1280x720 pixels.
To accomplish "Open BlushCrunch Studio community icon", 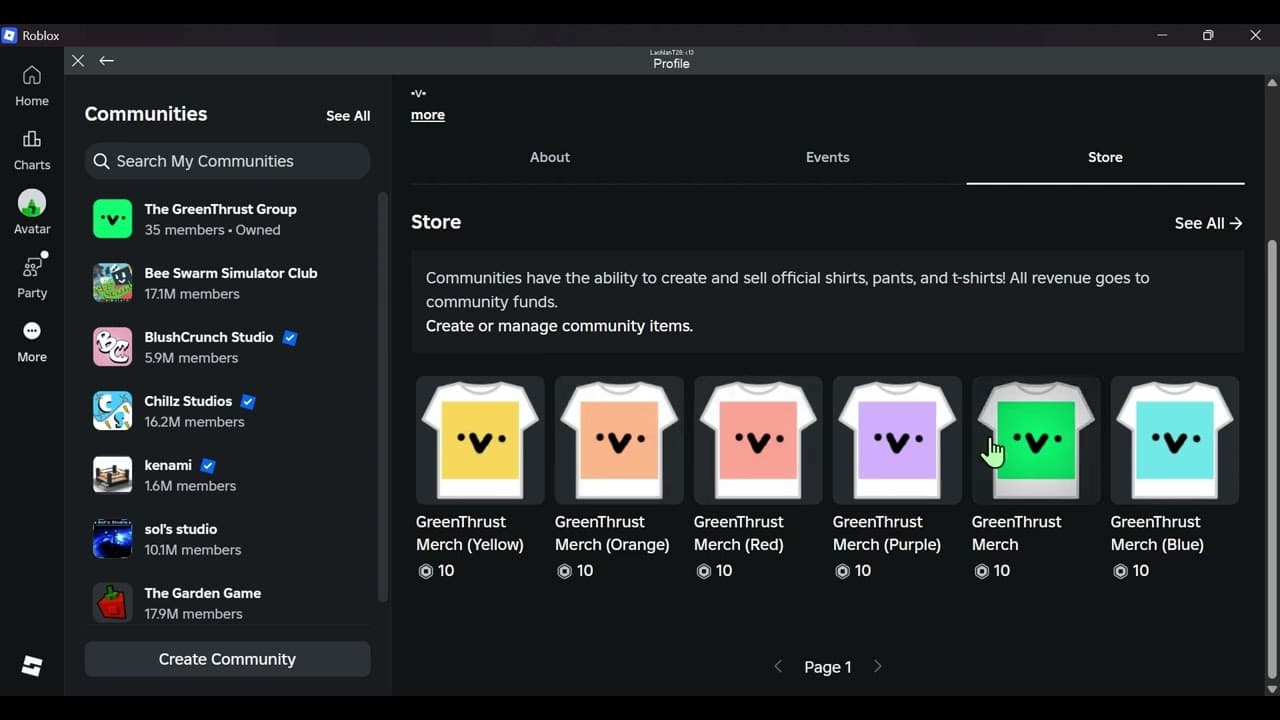I will click(112, 347).
